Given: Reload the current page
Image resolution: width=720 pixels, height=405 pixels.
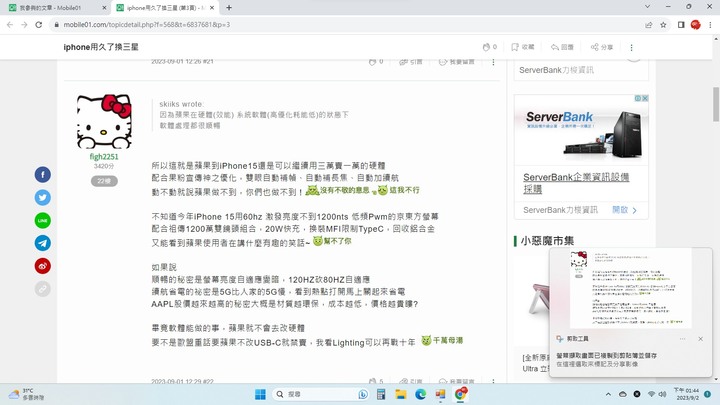Looking at the screenshot, I should coord(39,25).
